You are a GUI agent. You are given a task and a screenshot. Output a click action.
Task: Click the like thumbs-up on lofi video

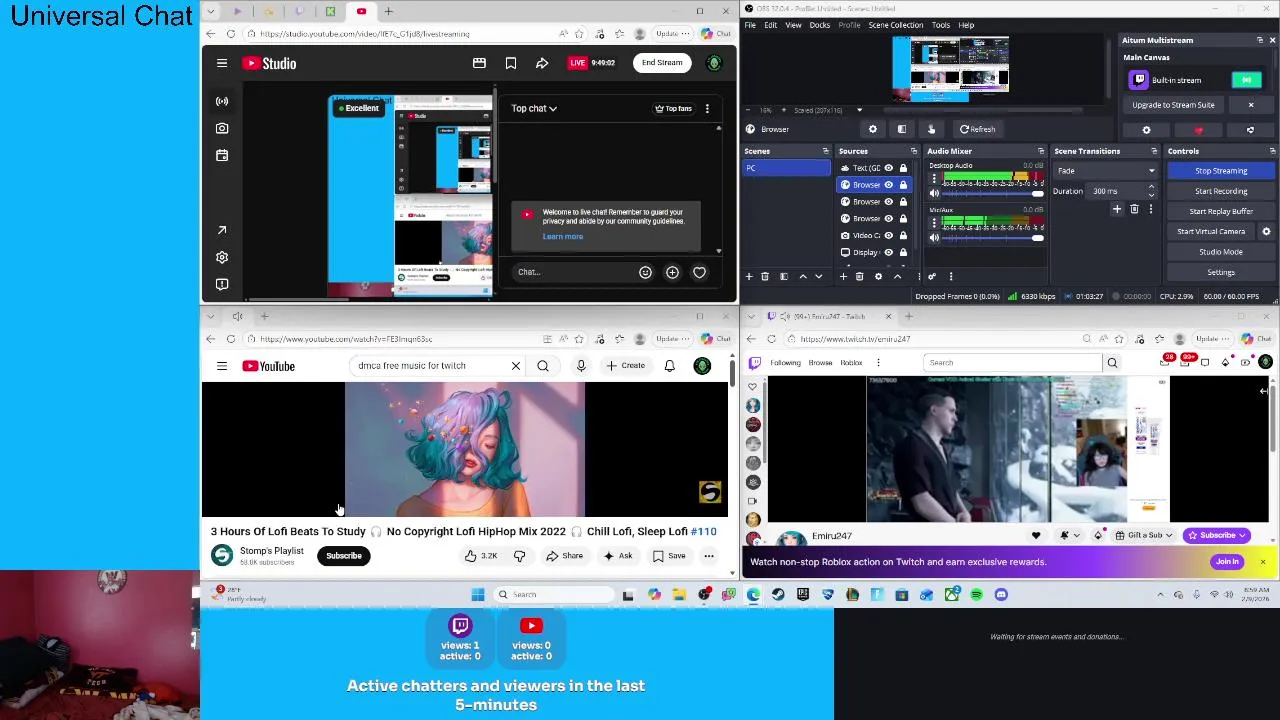pos(470,556)
